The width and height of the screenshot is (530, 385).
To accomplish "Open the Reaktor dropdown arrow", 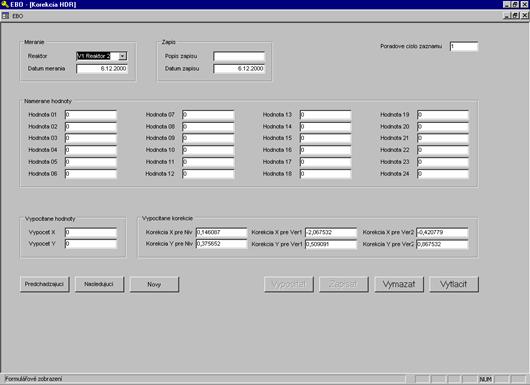I will pyautogui.click(x=123, y=56).
